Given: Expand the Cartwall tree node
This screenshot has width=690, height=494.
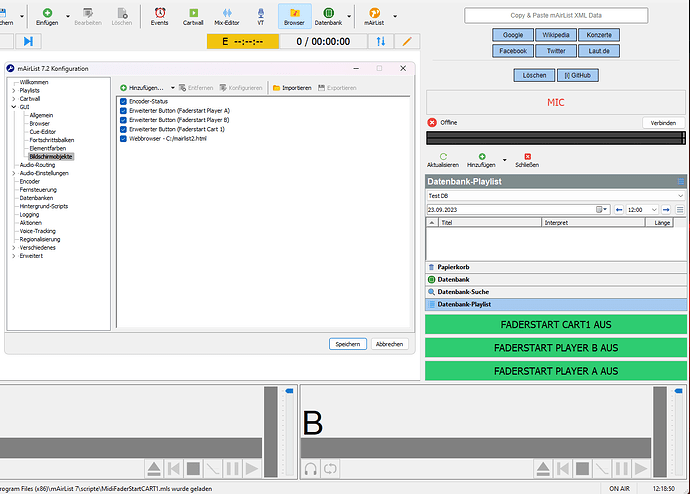Looking at the screenshot, I should pyautogui.click(x=14, y=99).
